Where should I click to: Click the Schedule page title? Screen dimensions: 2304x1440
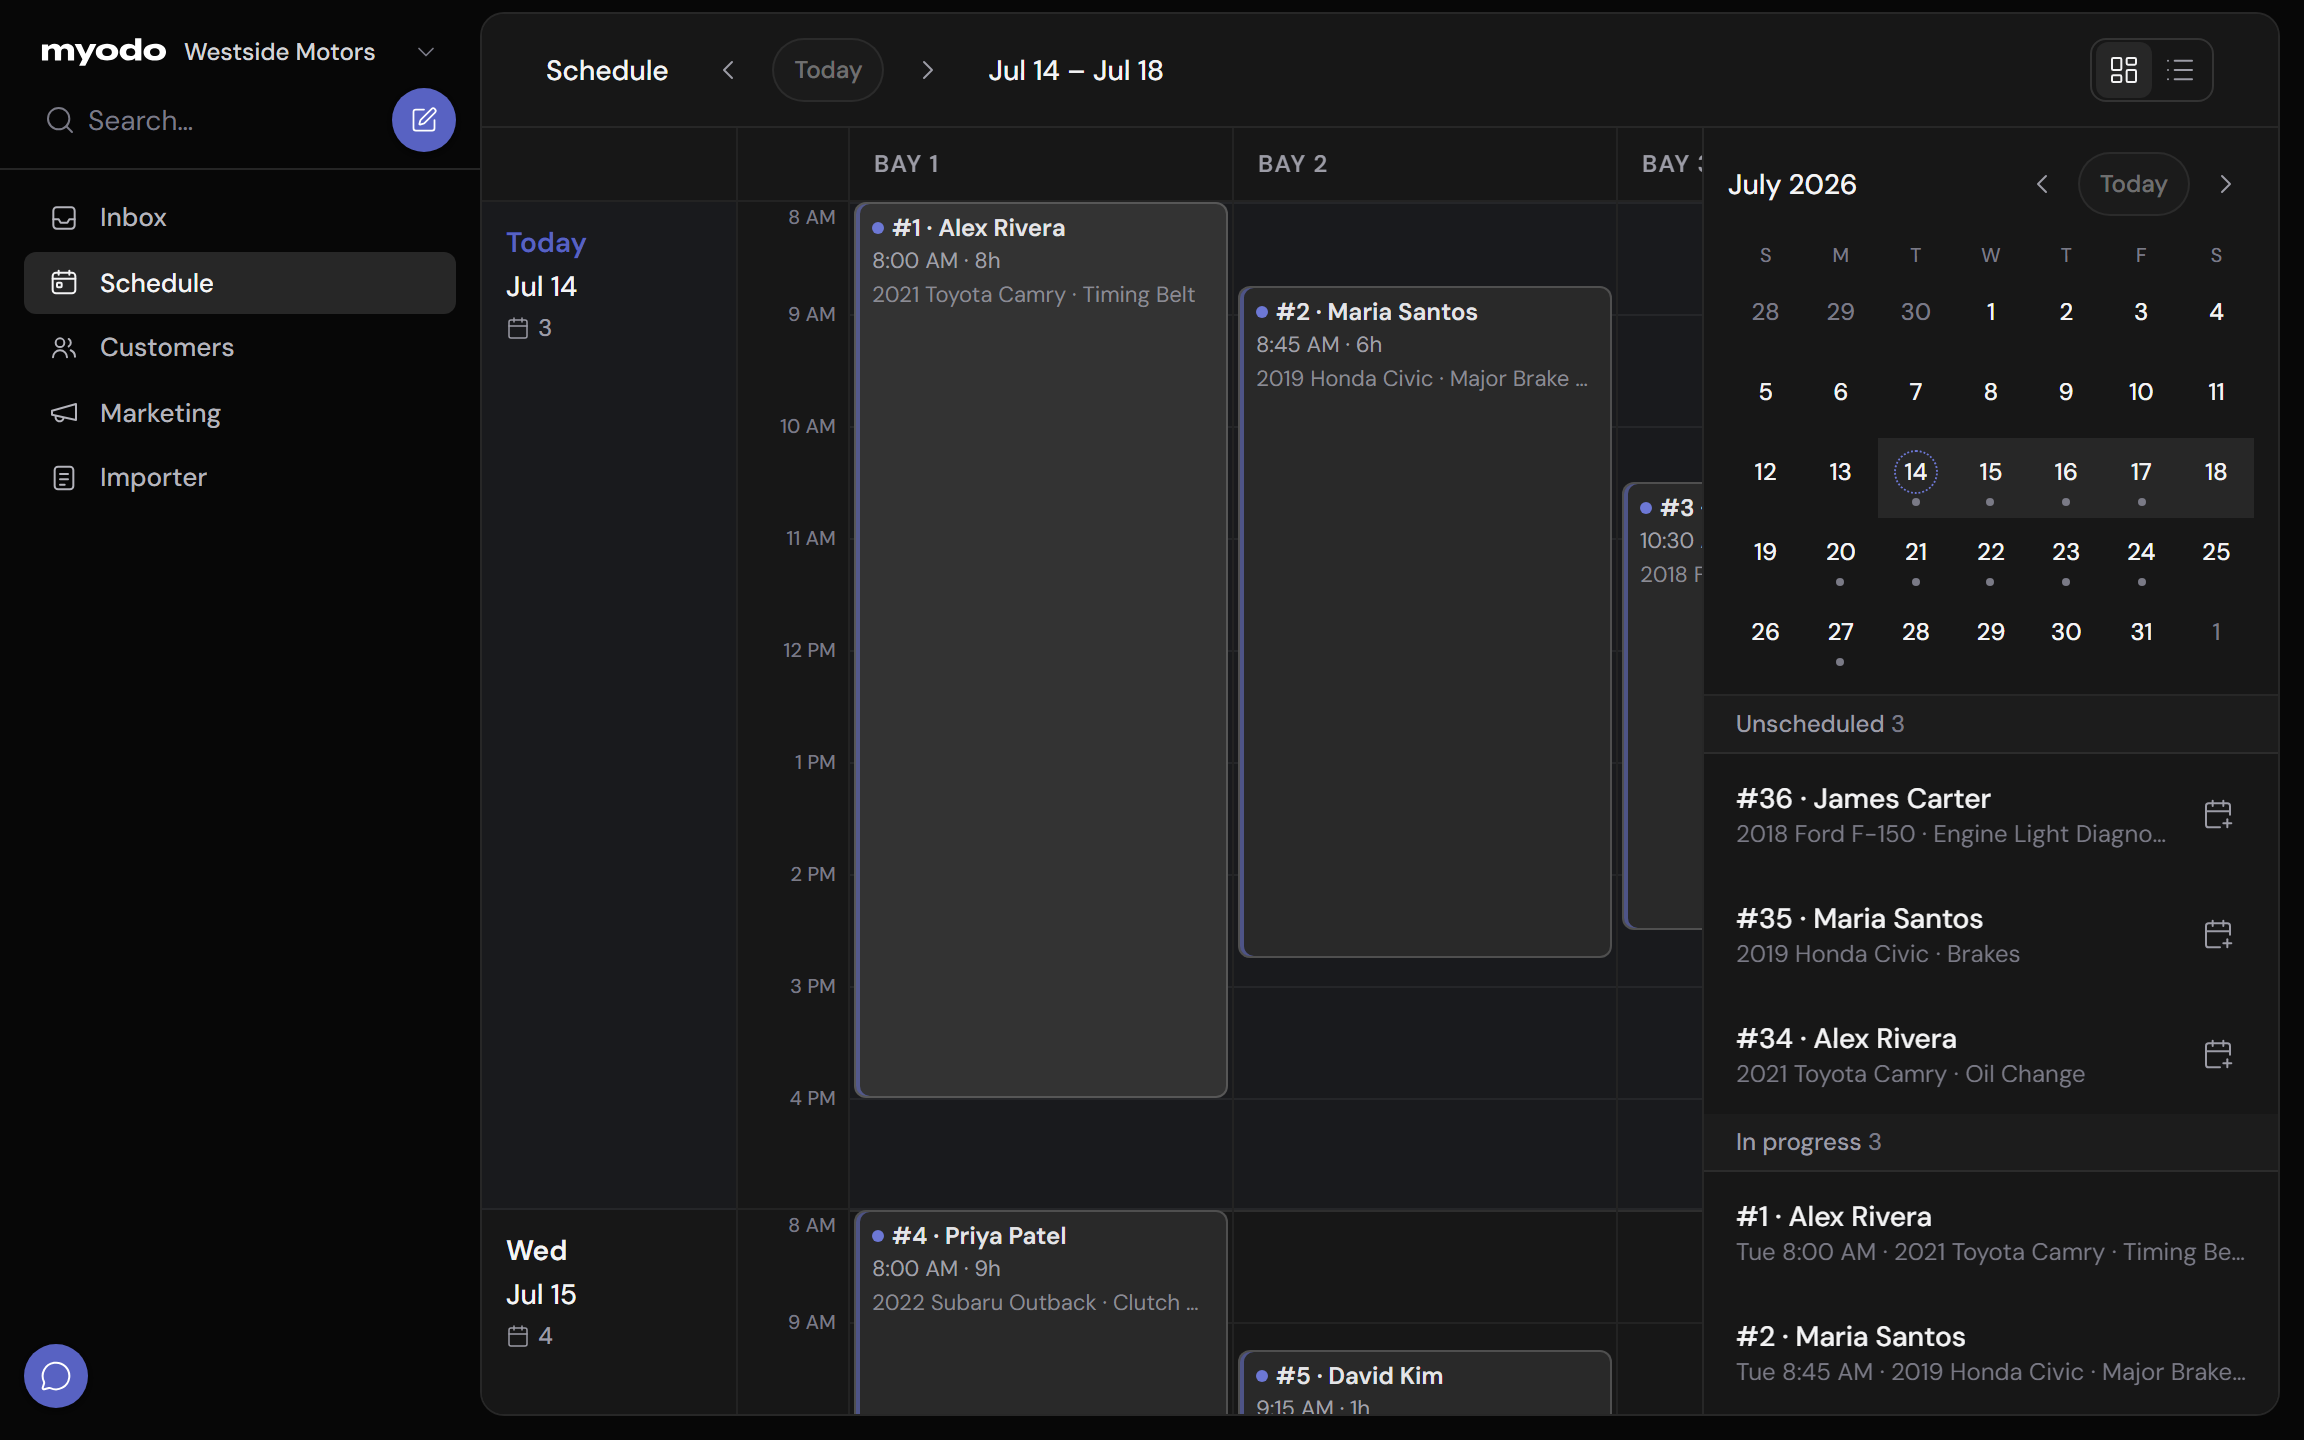606,70
